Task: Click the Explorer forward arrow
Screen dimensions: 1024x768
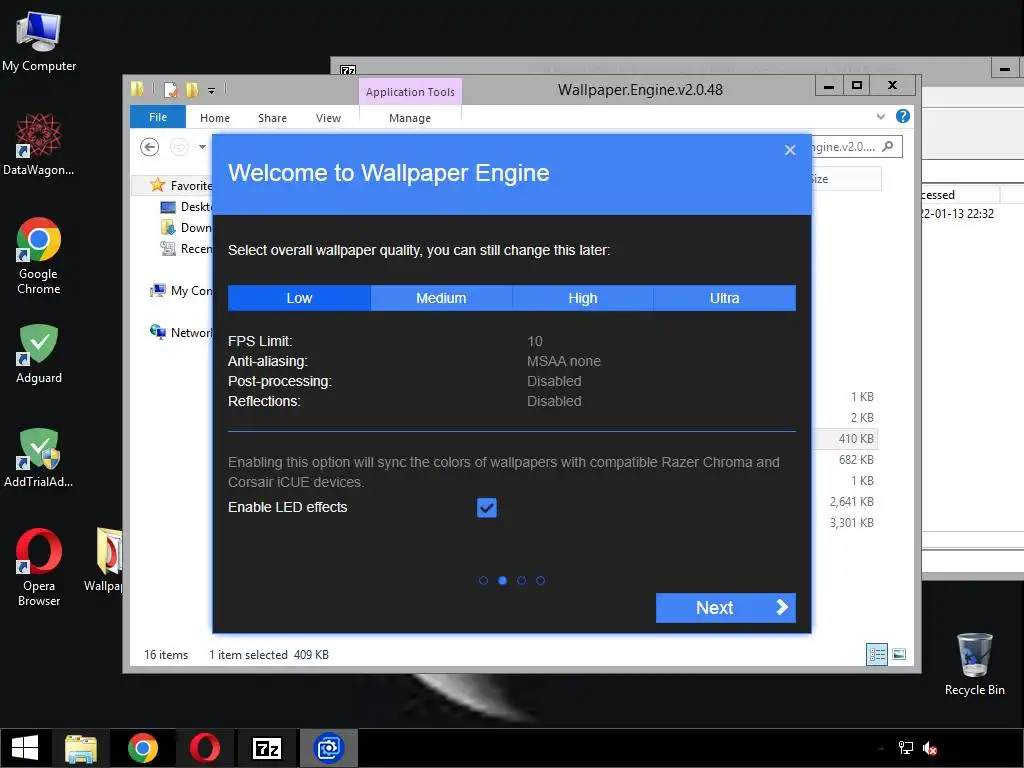Action: click(x=179, y=147)
